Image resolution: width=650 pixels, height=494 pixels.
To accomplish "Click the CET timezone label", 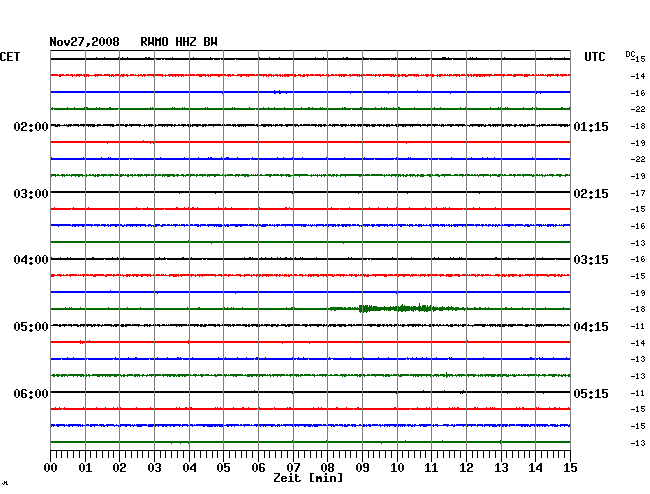I will pos(10,56).
